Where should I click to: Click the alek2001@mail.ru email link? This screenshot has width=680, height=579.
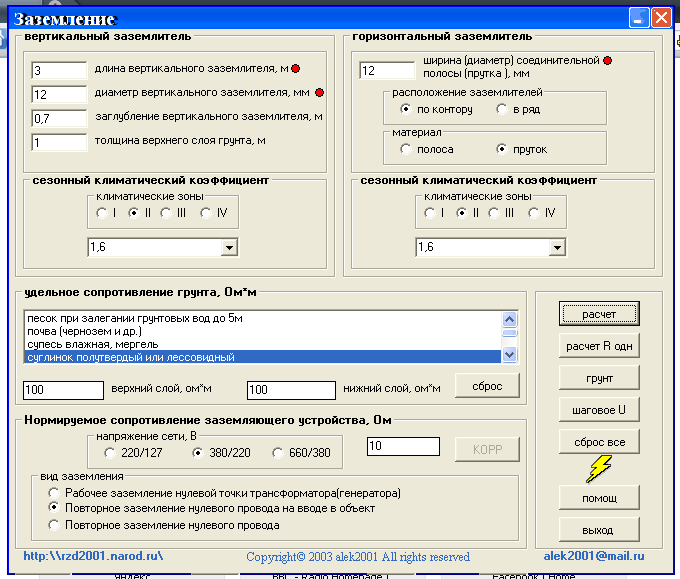pos(594,556)
